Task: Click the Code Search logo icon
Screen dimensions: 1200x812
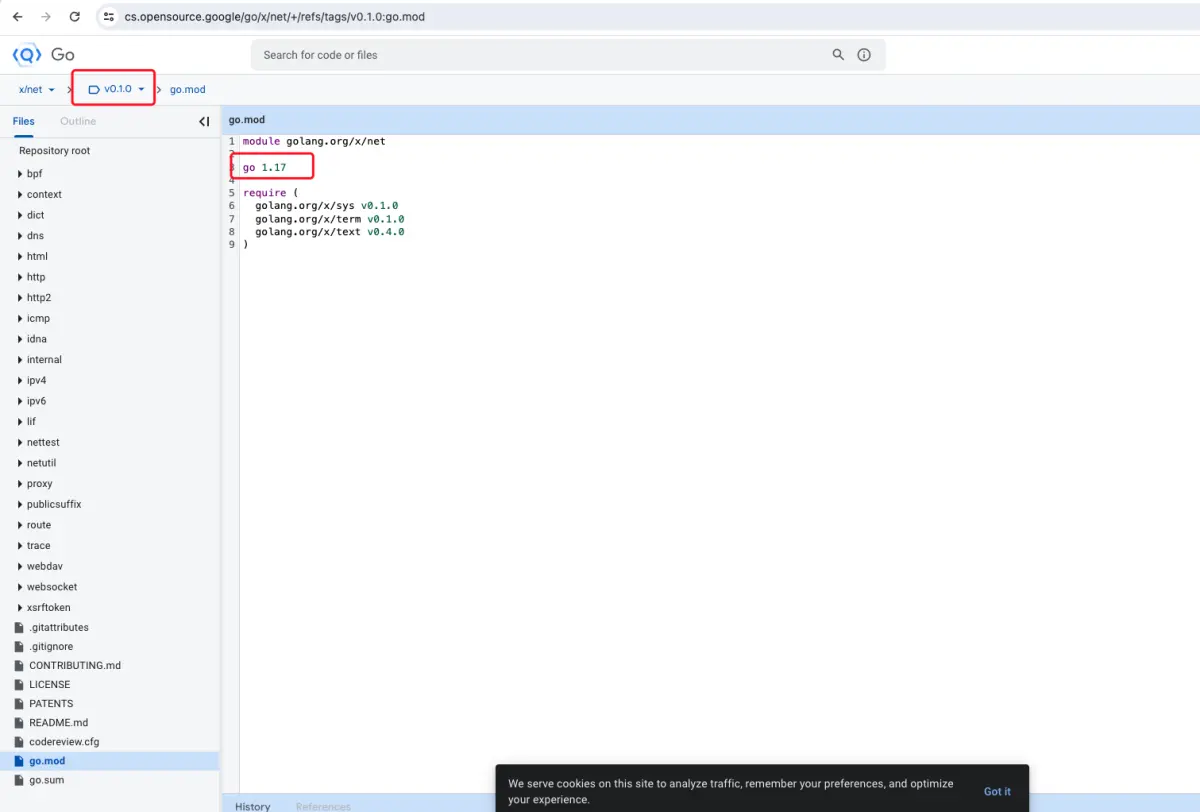Action: pos(27,55)
